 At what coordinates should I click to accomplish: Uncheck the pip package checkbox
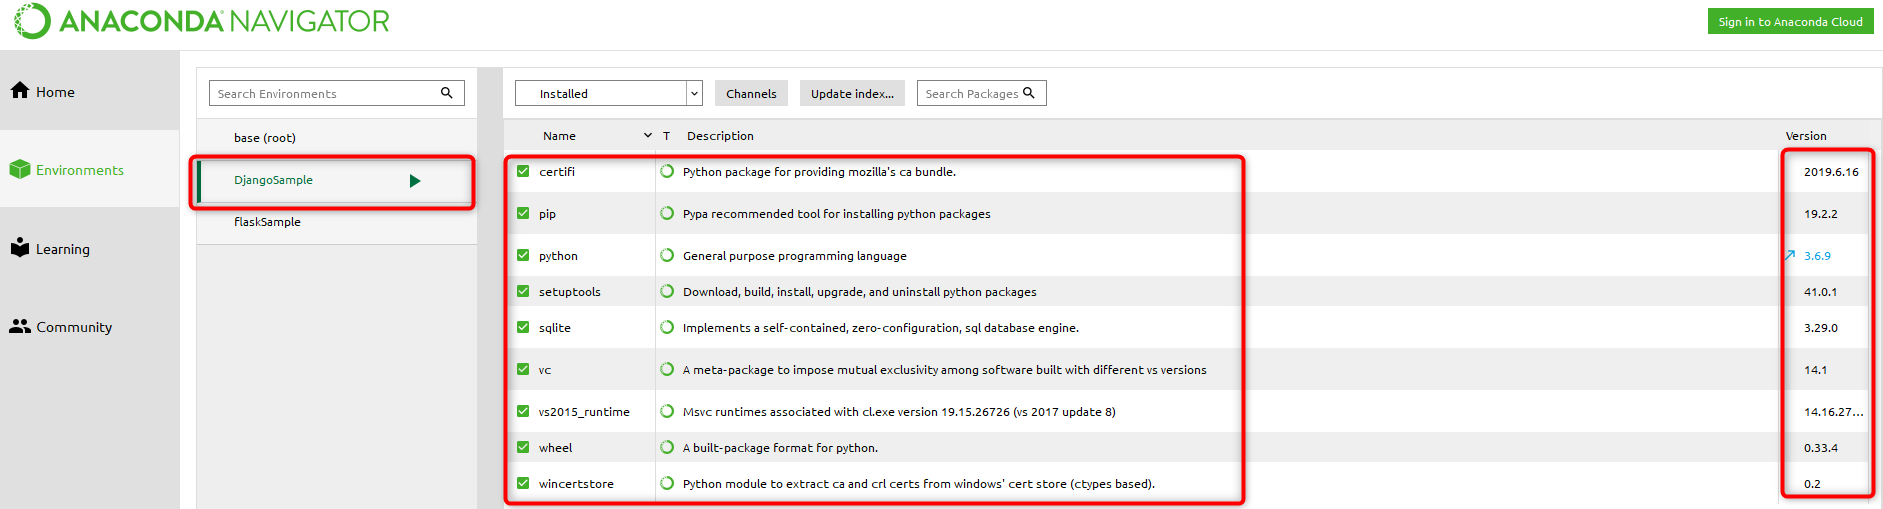[x=523, y=213]
